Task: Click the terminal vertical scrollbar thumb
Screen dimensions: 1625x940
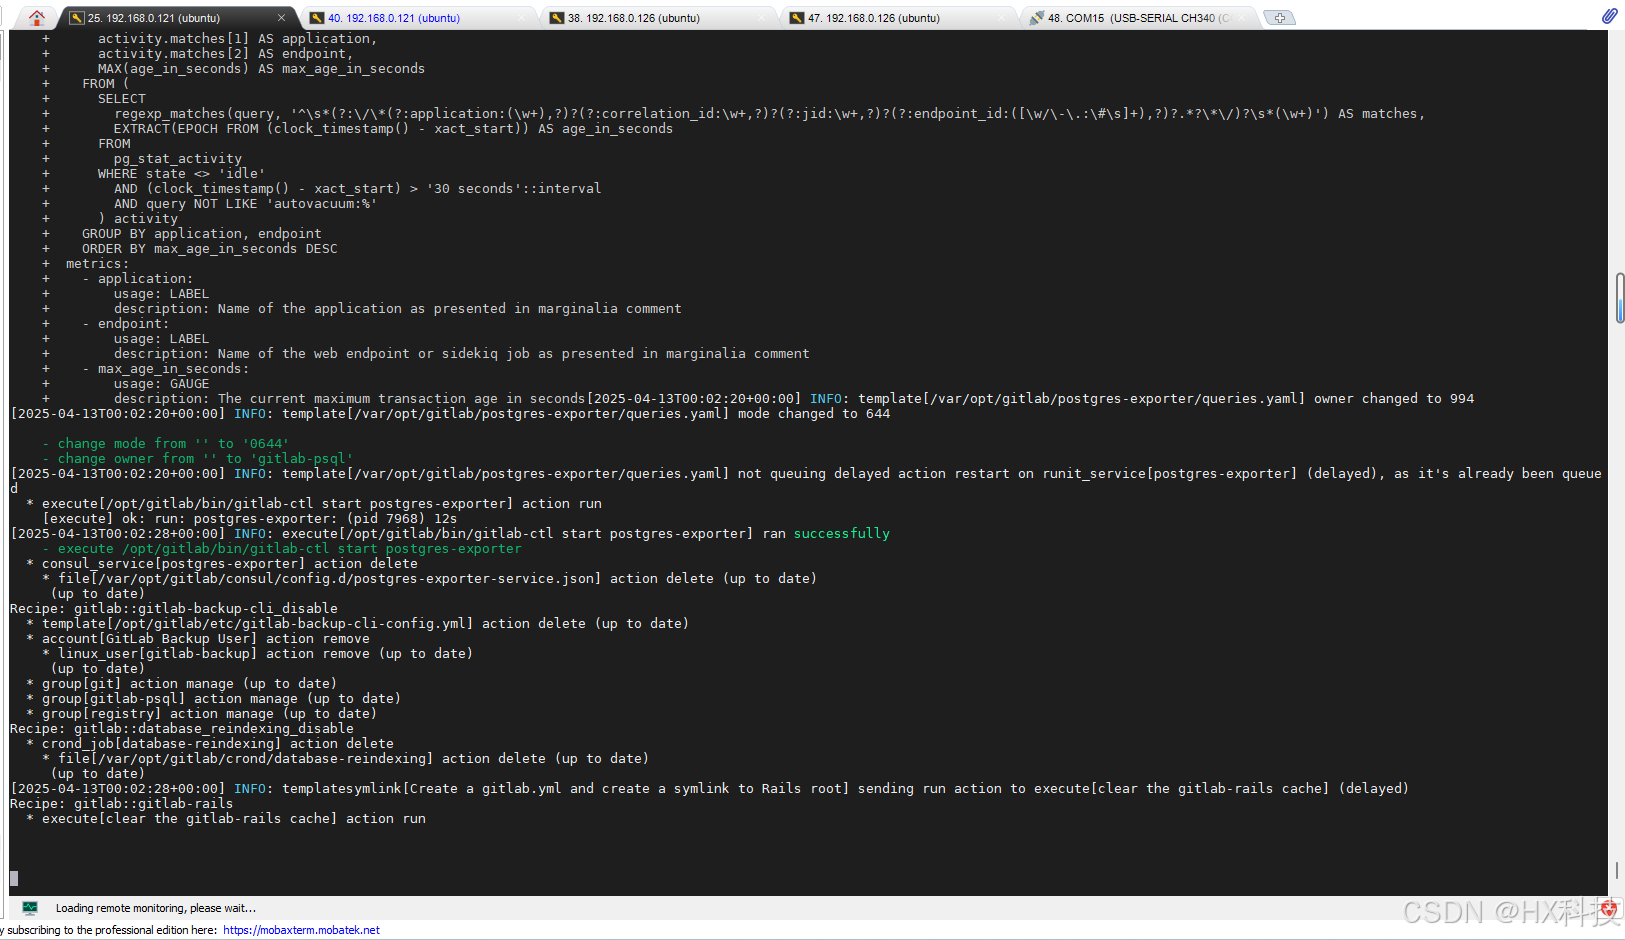Action: tap(1619, 298)
